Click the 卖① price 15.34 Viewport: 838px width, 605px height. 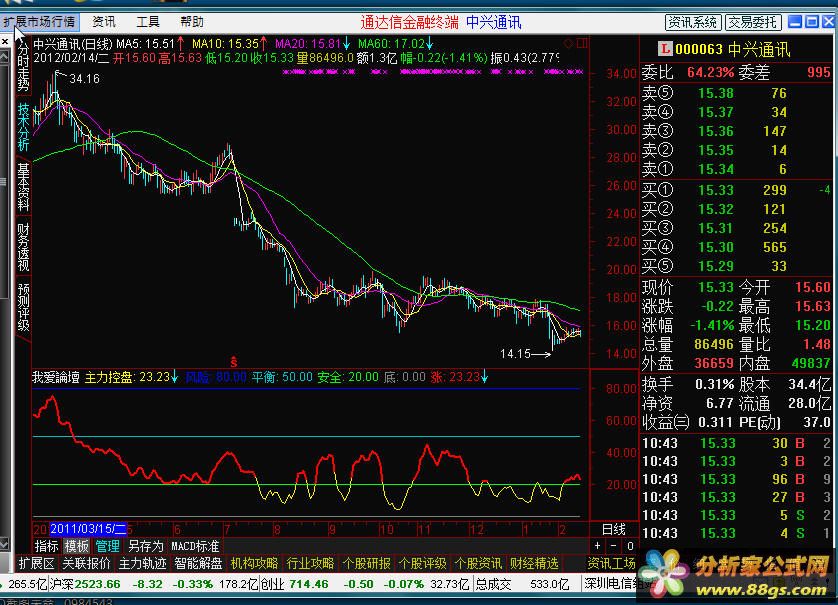[716, 169]
